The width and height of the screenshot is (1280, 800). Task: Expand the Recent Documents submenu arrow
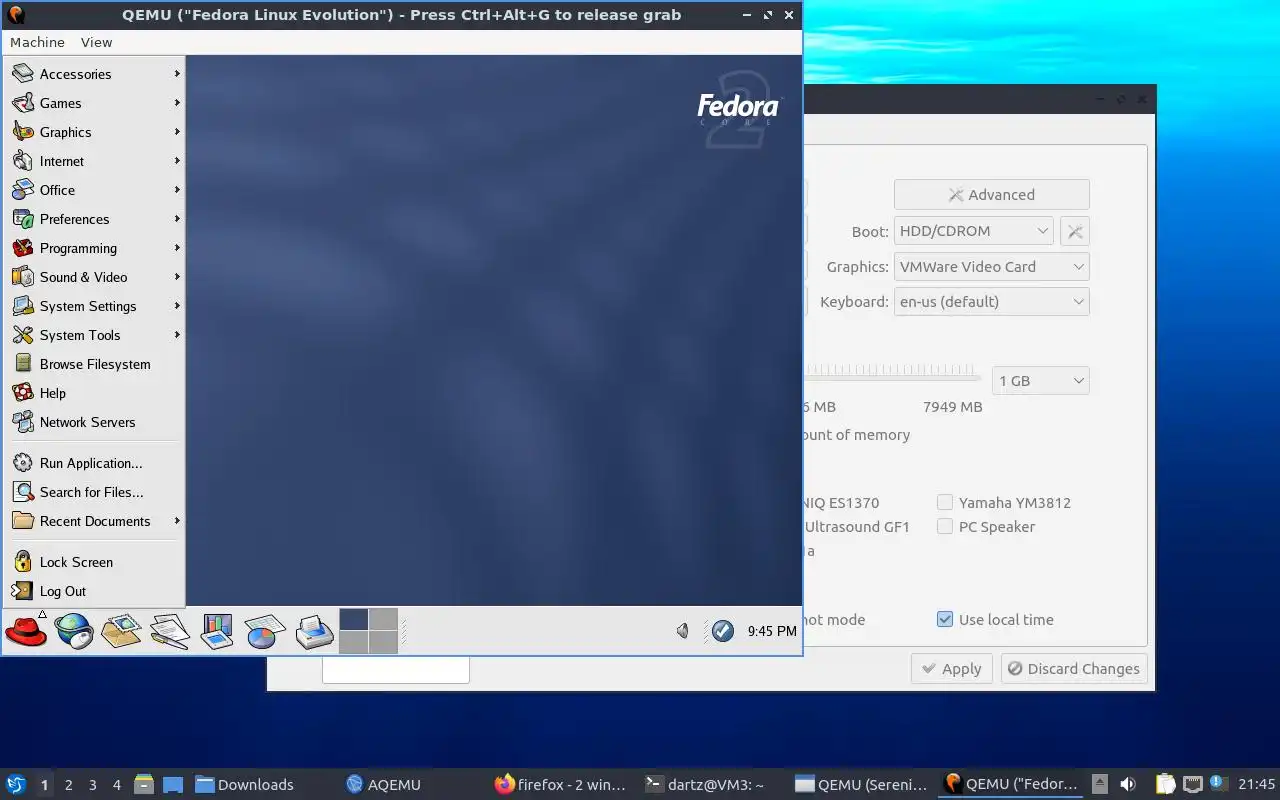coord(177,521)
